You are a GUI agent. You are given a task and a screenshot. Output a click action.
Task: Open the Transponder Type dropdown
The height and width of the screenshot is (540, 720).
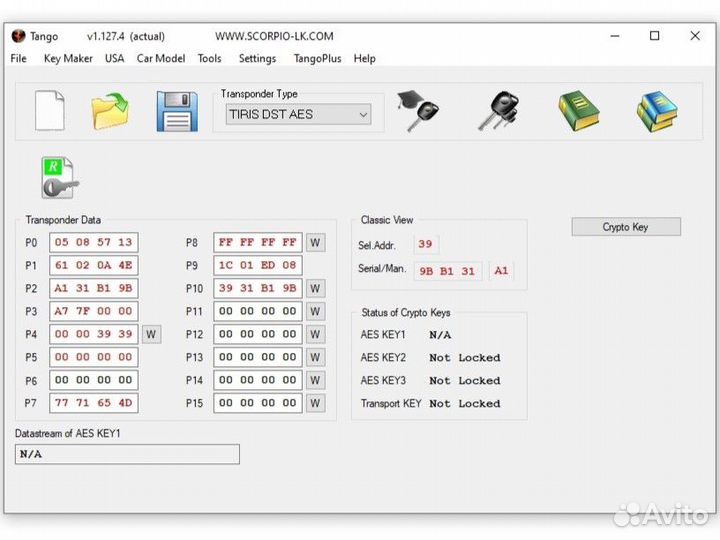click(x=298, y=115)
